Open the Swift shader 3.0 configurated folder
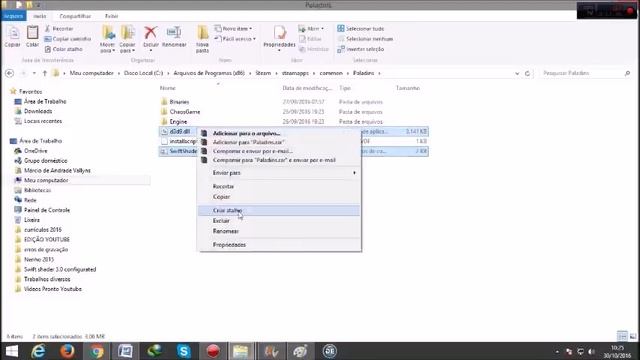 (60, 269)
